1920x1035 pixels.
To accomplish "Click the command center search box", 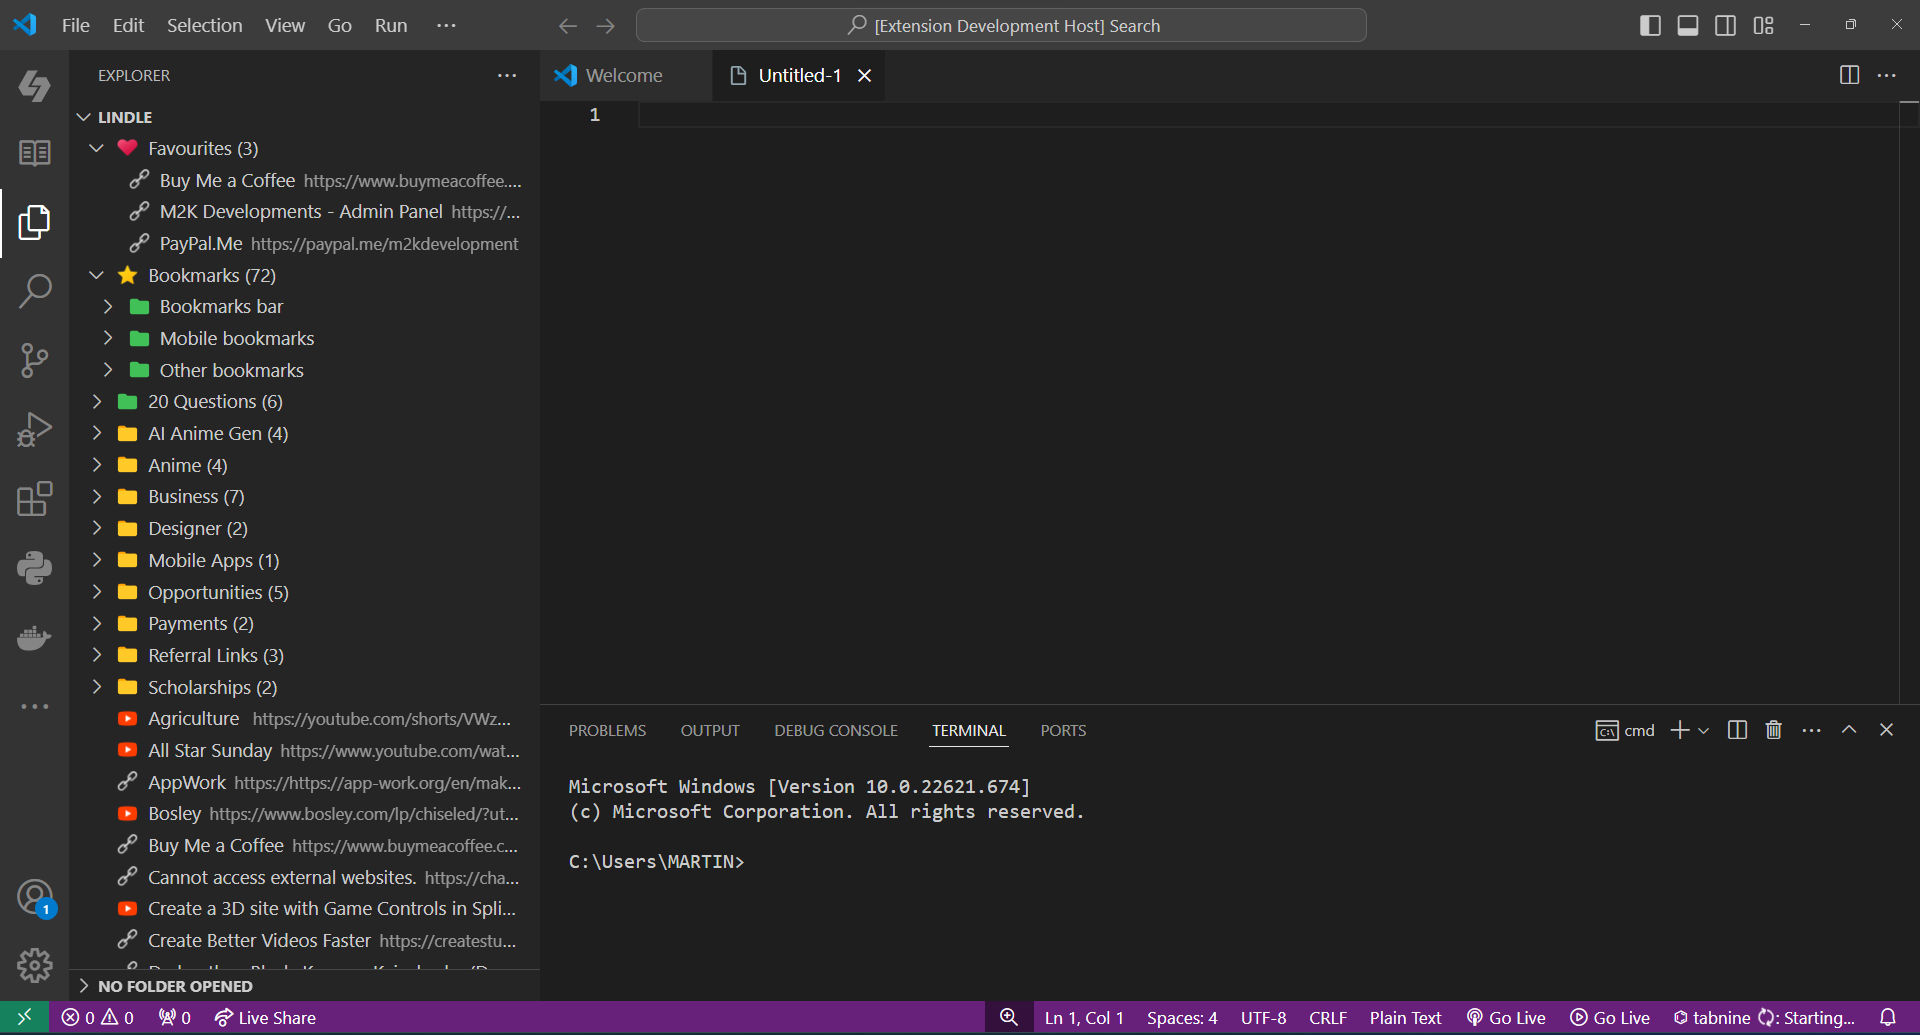I will (x=1001, y=25).
